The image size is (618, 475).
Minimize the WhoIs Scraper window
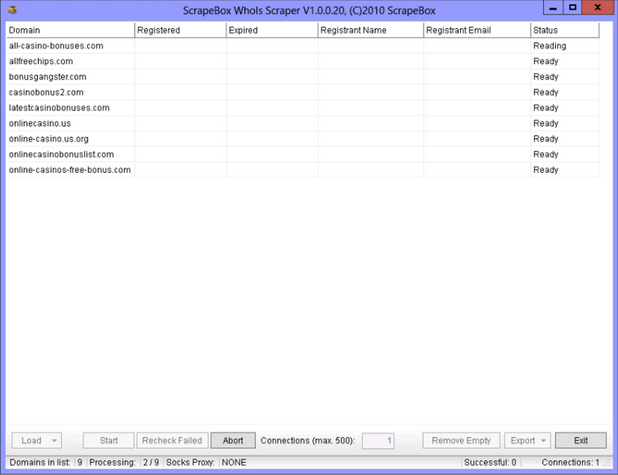553,7
